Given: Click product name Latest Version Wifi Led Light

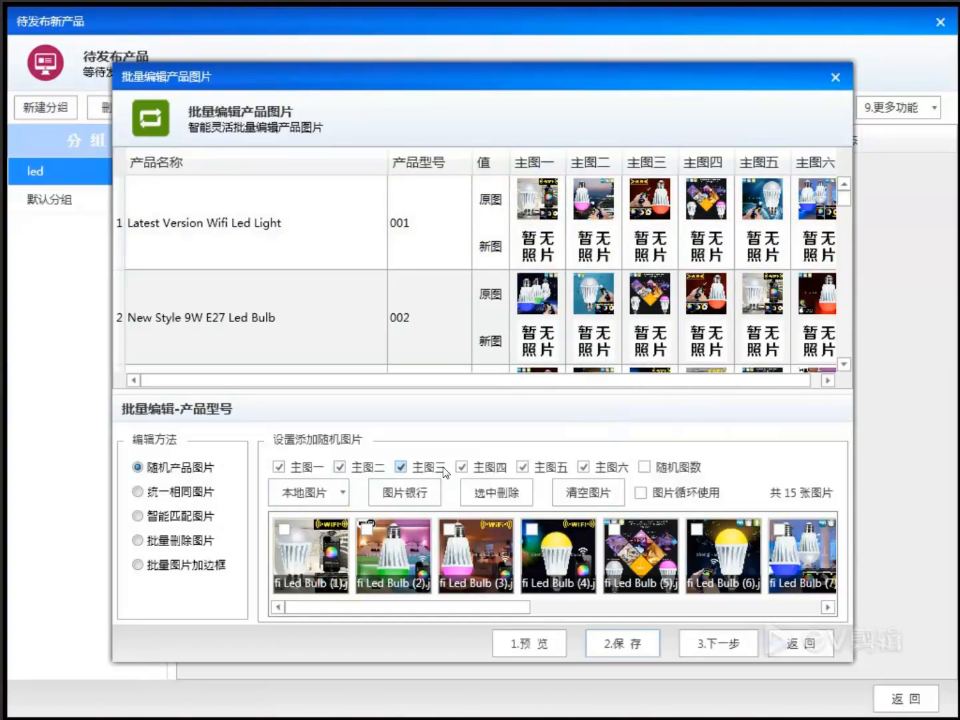Looking at the screenshot, I should point(204,223).
